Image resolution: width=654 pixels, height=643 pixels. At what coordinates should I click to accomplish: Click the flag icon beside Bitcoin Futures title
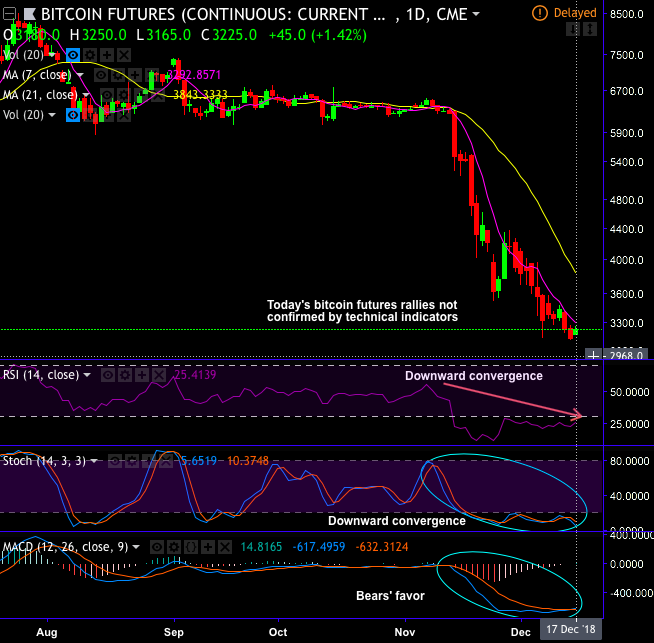point(30,15)
